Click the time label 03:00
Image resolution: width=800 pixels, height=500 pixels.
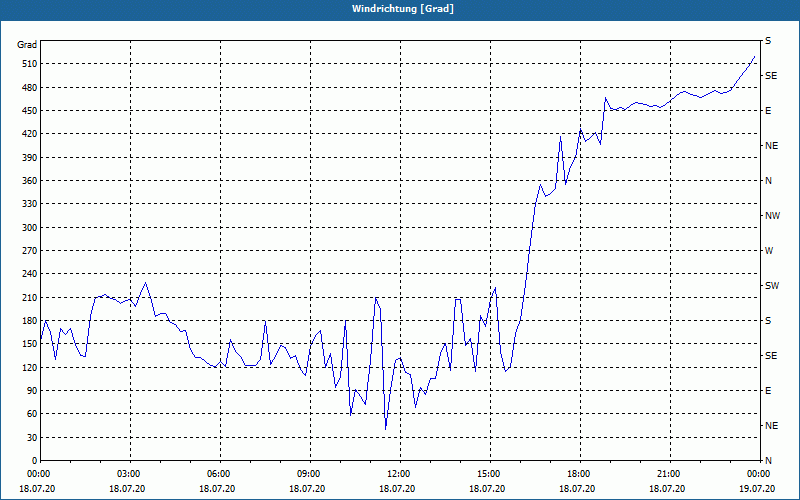pos(128,473)
